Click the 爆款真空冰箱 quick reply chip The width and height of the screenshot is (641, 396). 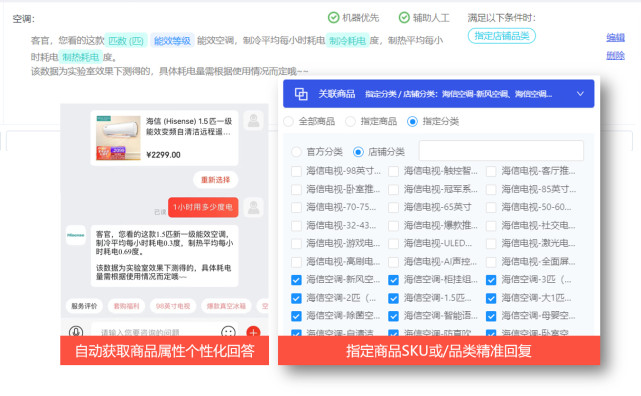point(226,306)
